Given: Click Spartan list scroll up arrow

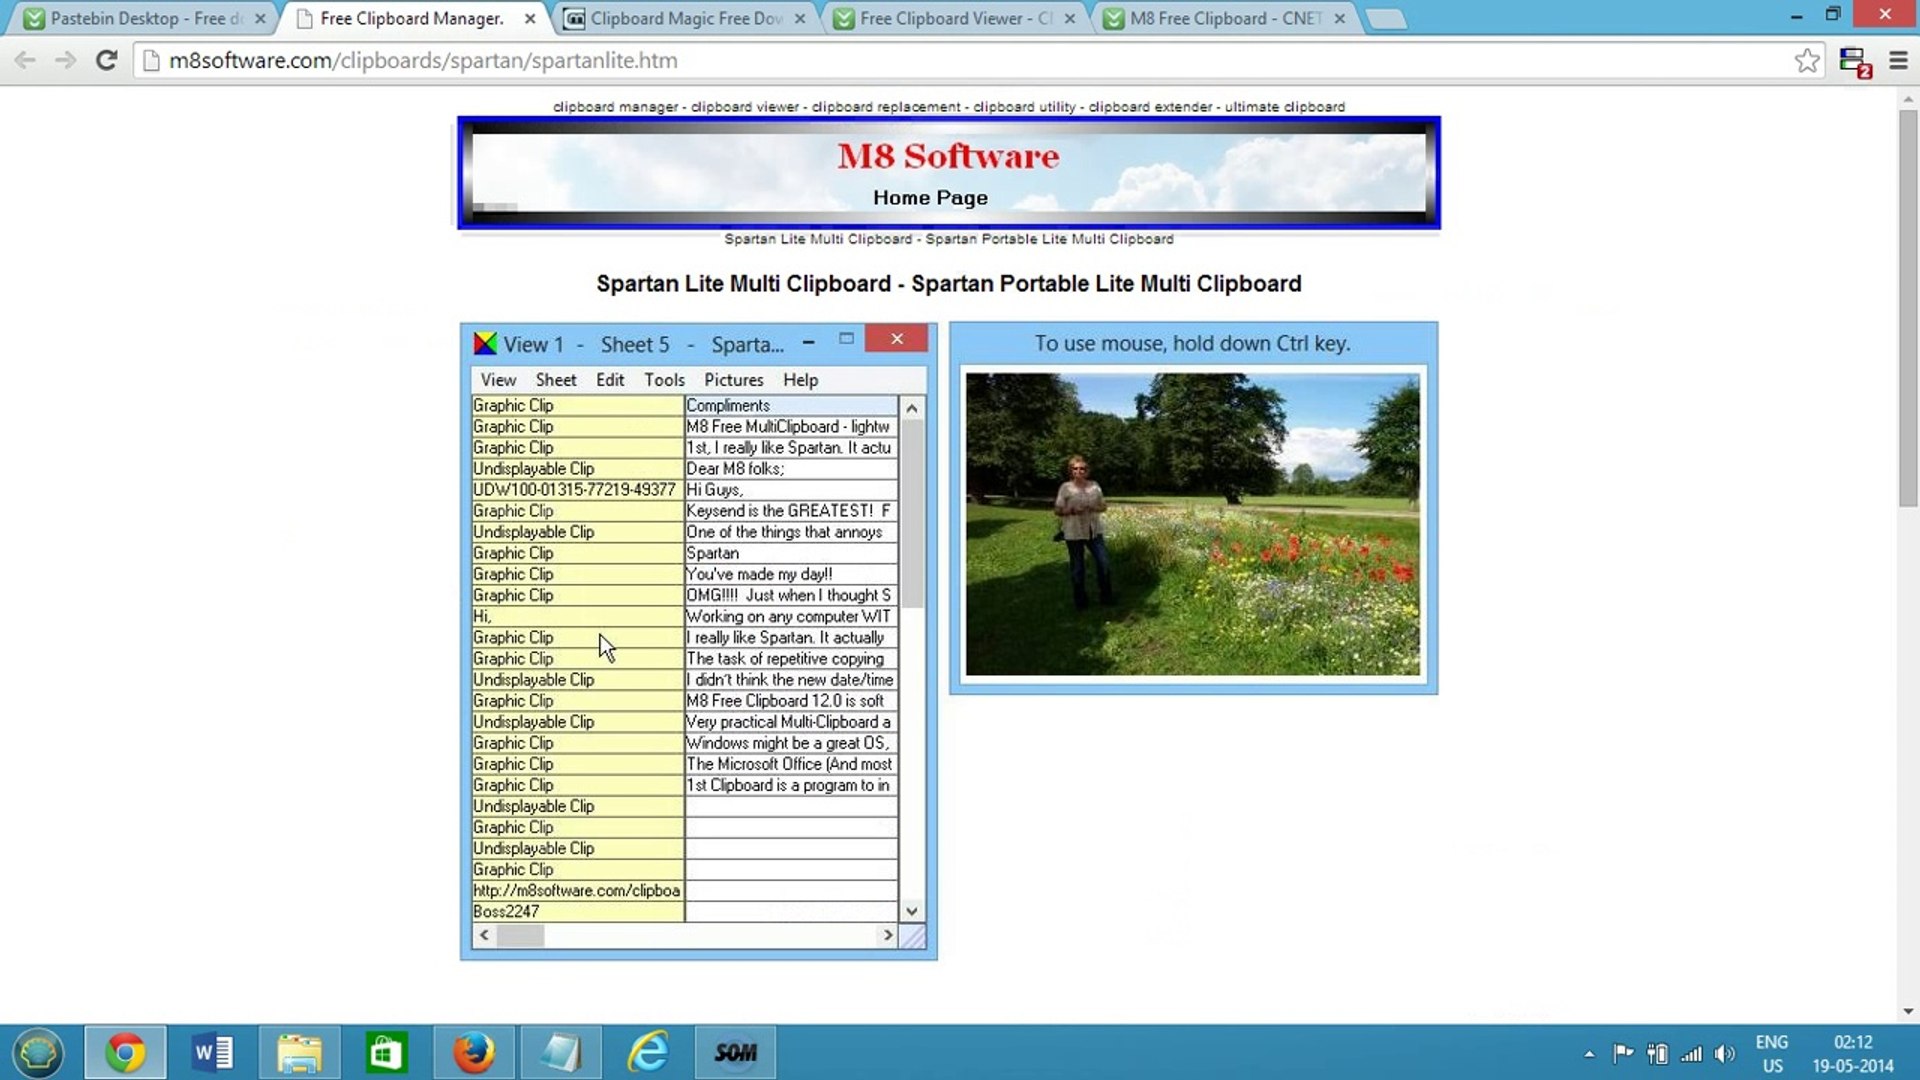Looking at the screenshot, I should point(911,408).
